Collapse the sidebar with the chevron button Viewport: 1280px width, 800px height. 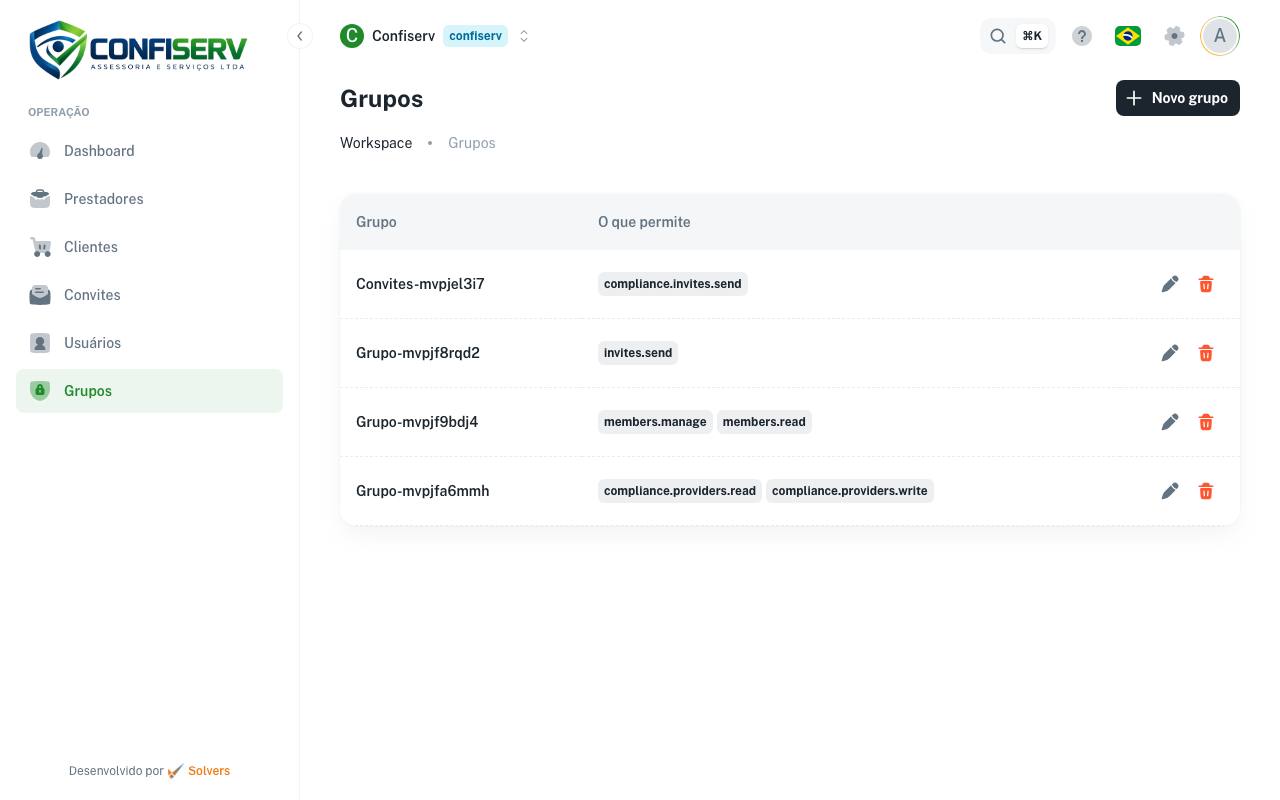(x=299, y=36)
